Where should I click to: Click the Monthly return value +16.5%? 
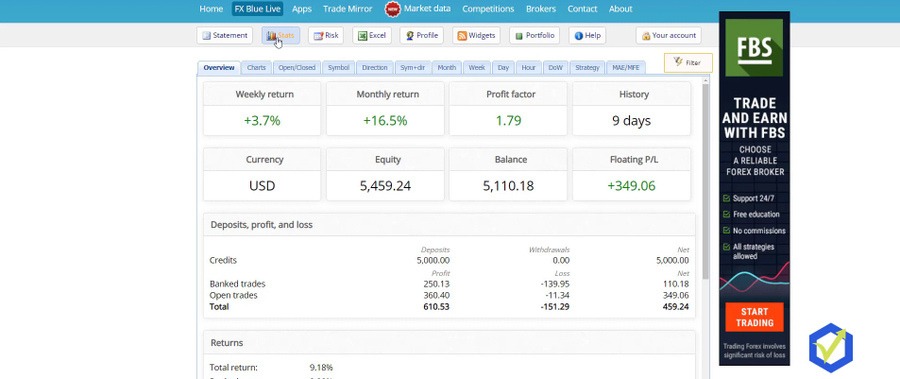(x=385, y=121)
